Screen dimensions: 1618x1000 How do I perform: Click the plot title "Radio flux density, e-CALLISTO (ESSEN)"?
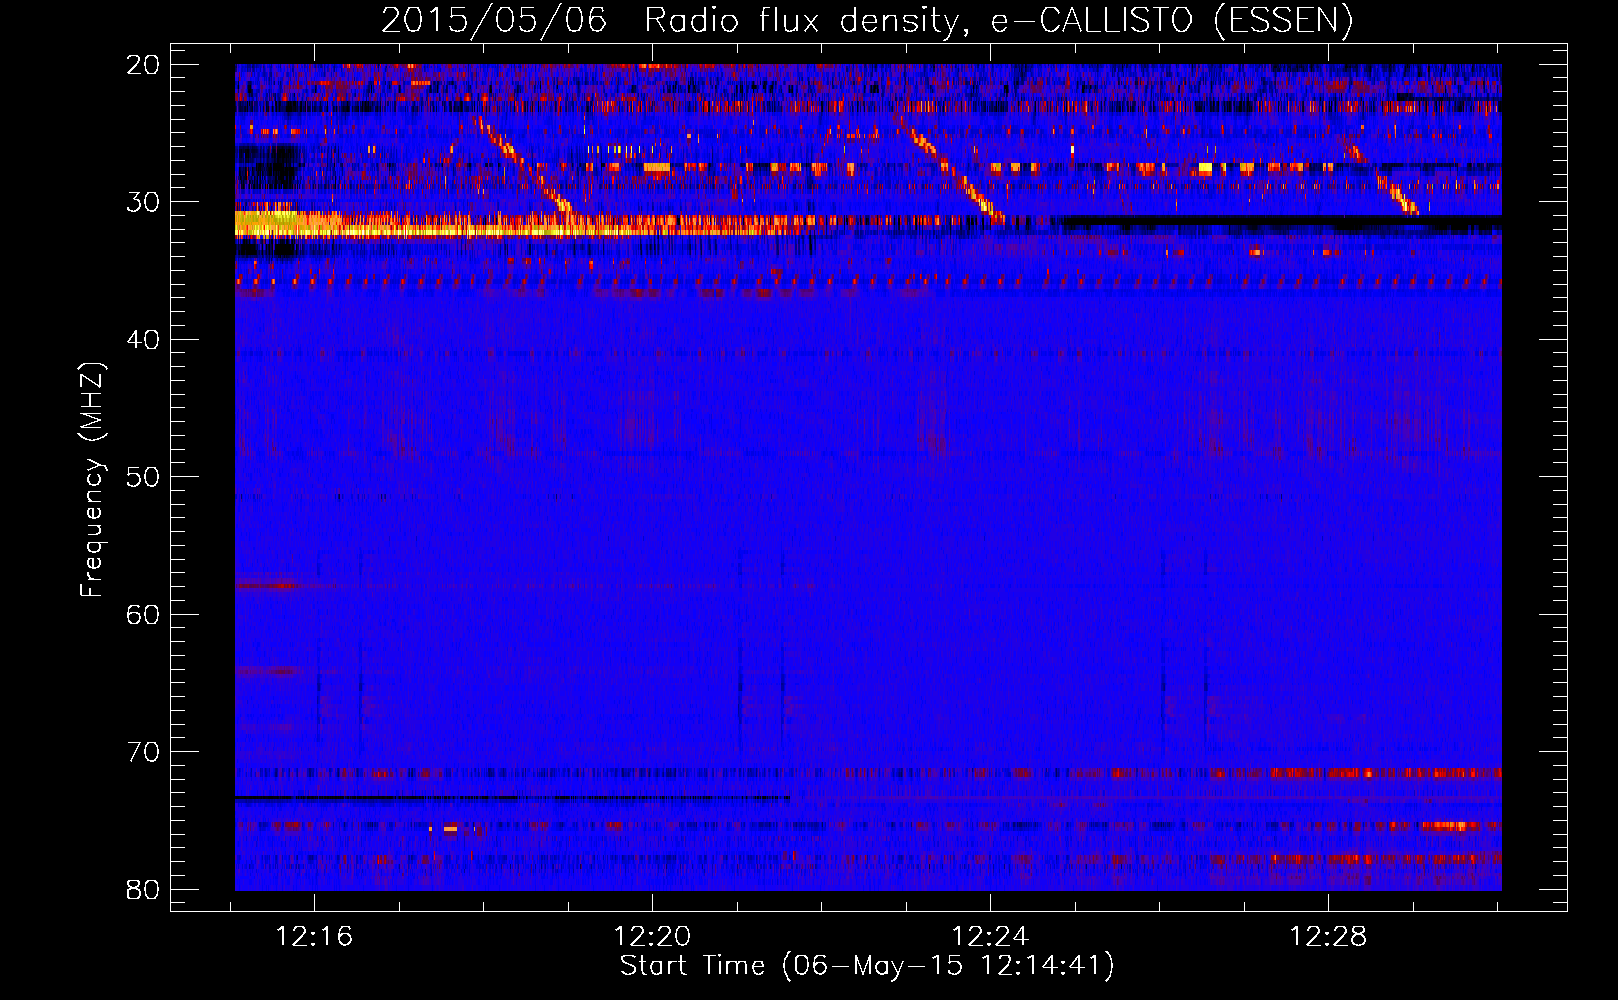[998, 21]
